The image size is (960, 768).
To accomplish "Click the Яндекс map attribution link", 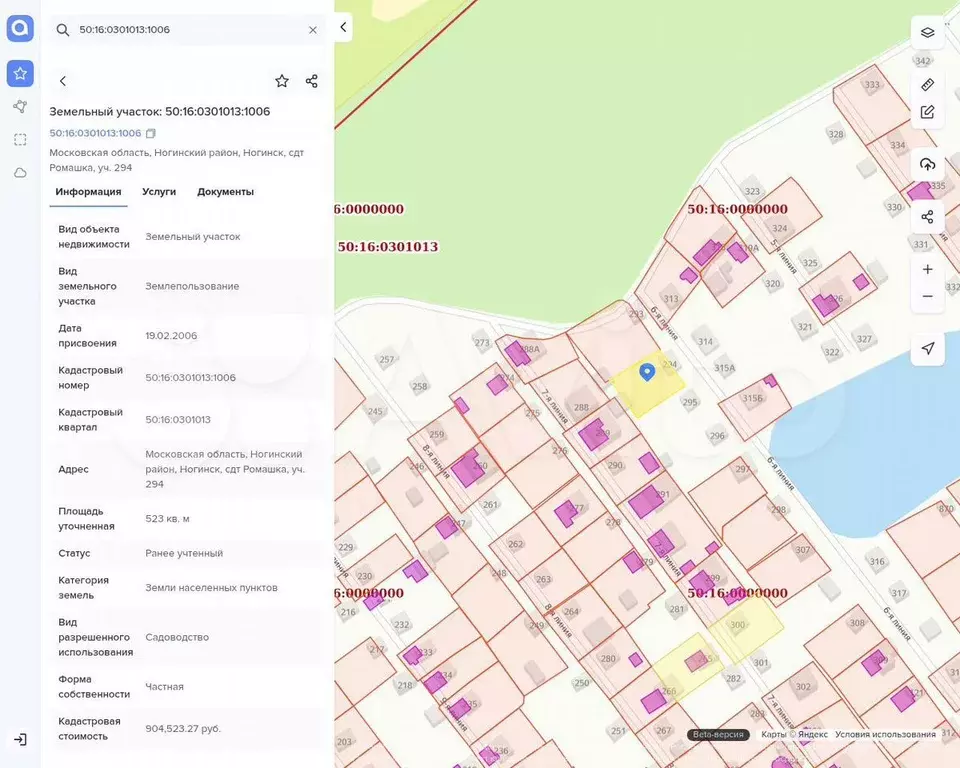I will (x=812, y=734).
